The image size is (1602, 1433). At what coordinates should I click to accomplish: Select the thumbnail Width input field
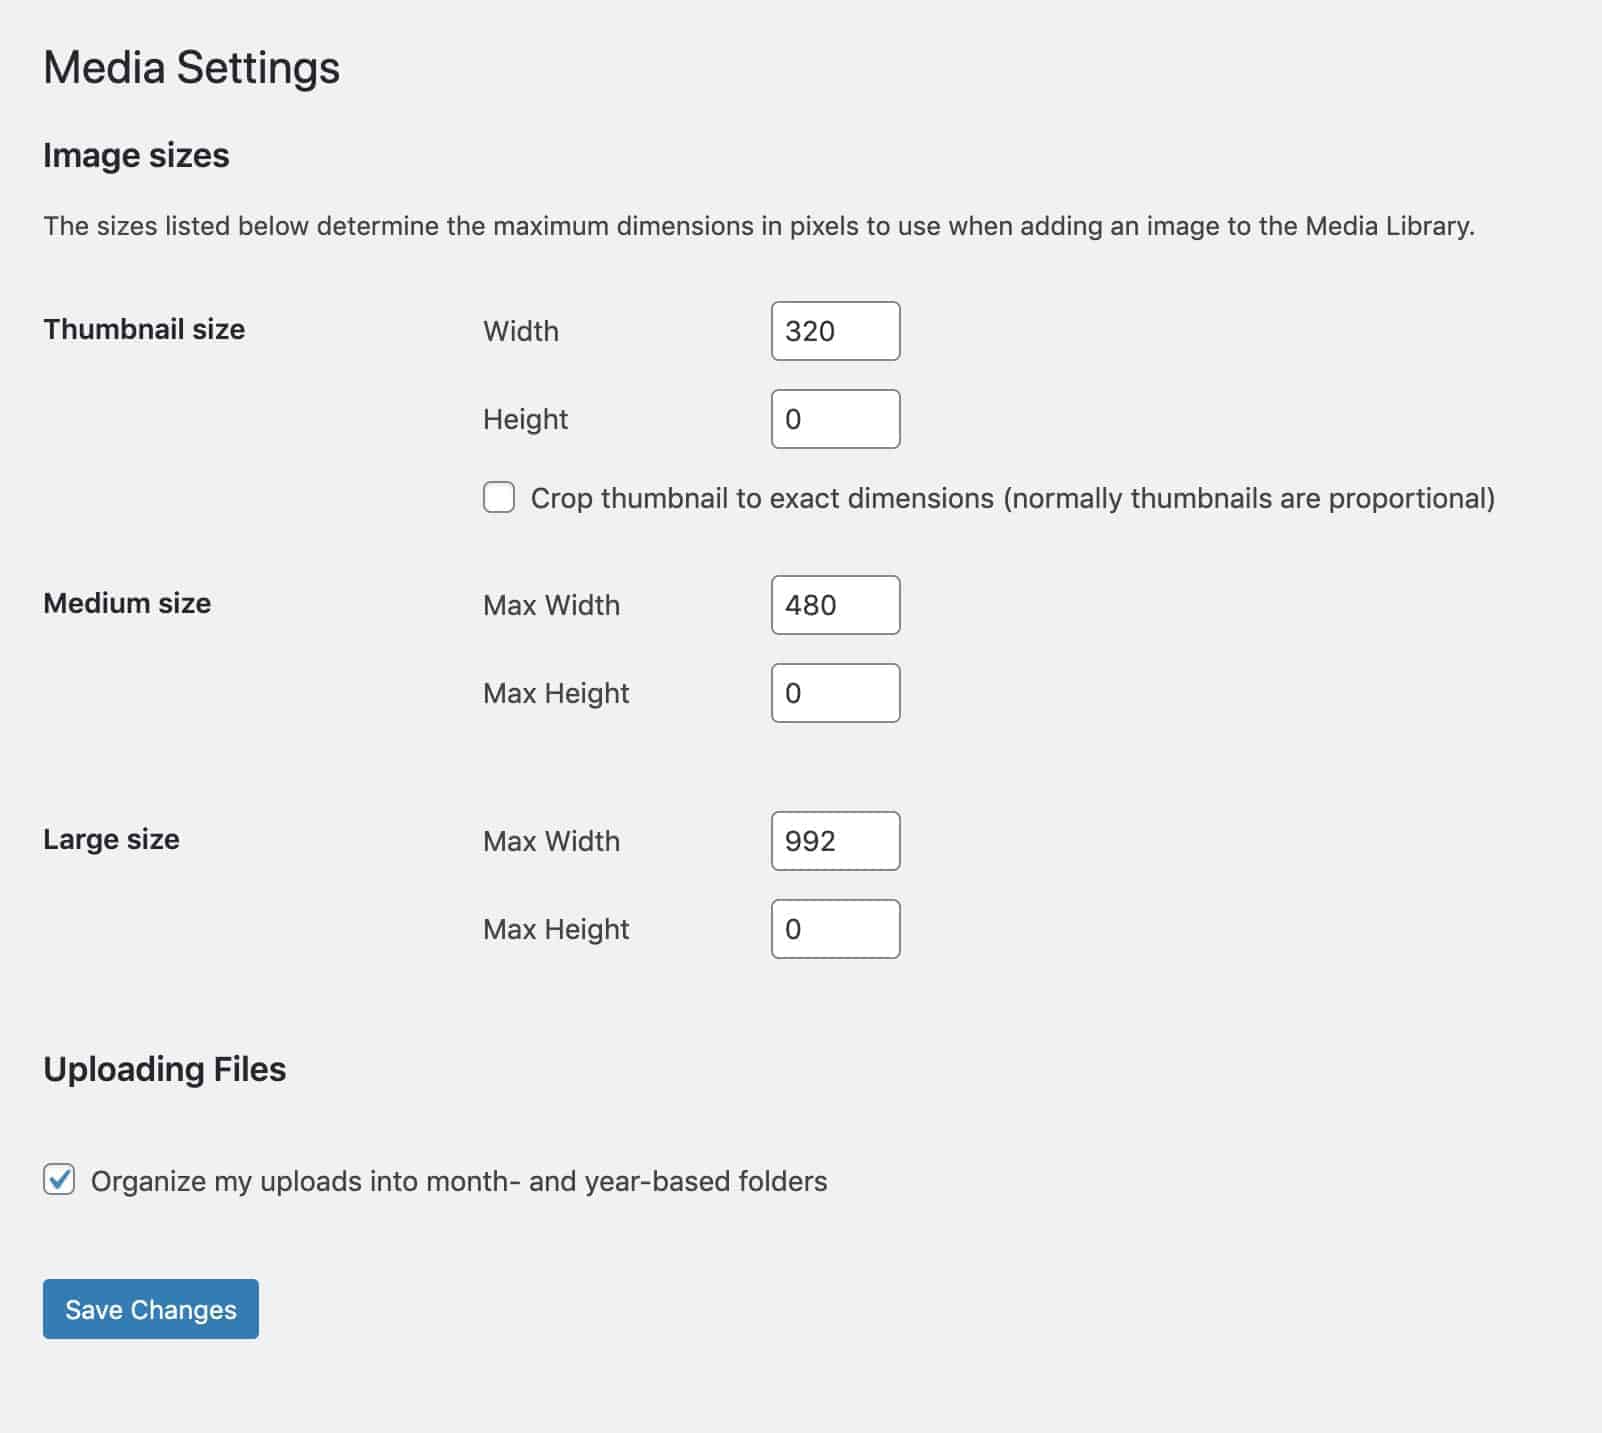835,330
